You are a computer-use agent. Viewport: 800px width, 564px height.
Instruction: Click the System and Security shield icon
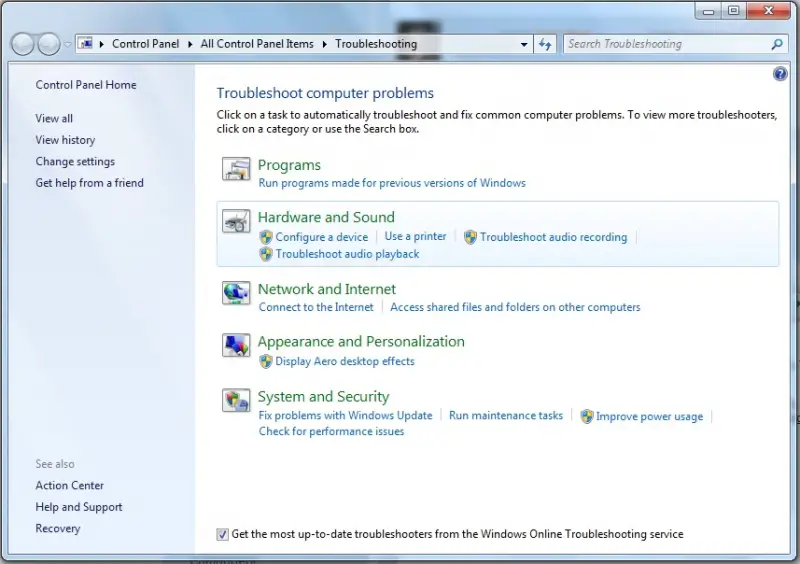[236, 400]
